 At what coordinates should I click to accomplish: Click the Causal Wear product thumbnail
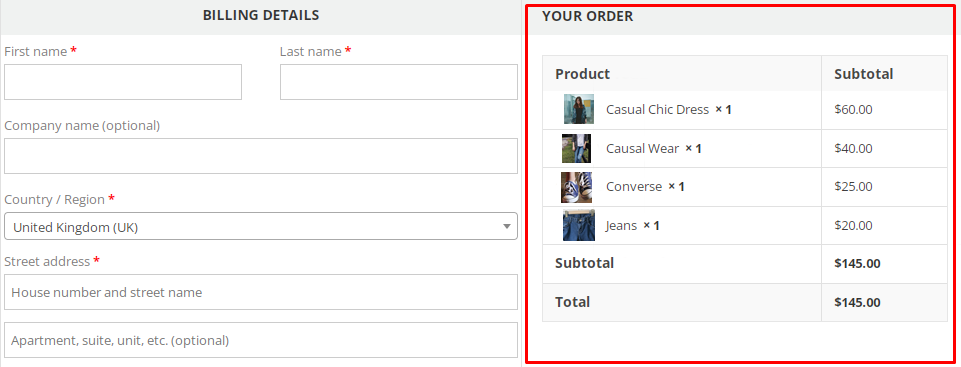tap(577, 148)
